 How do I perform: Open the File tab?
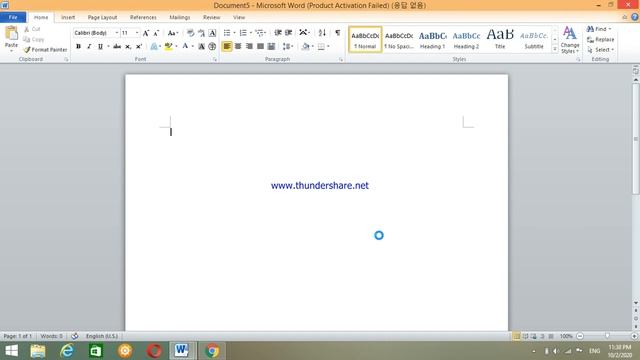(x=13, y=17)
